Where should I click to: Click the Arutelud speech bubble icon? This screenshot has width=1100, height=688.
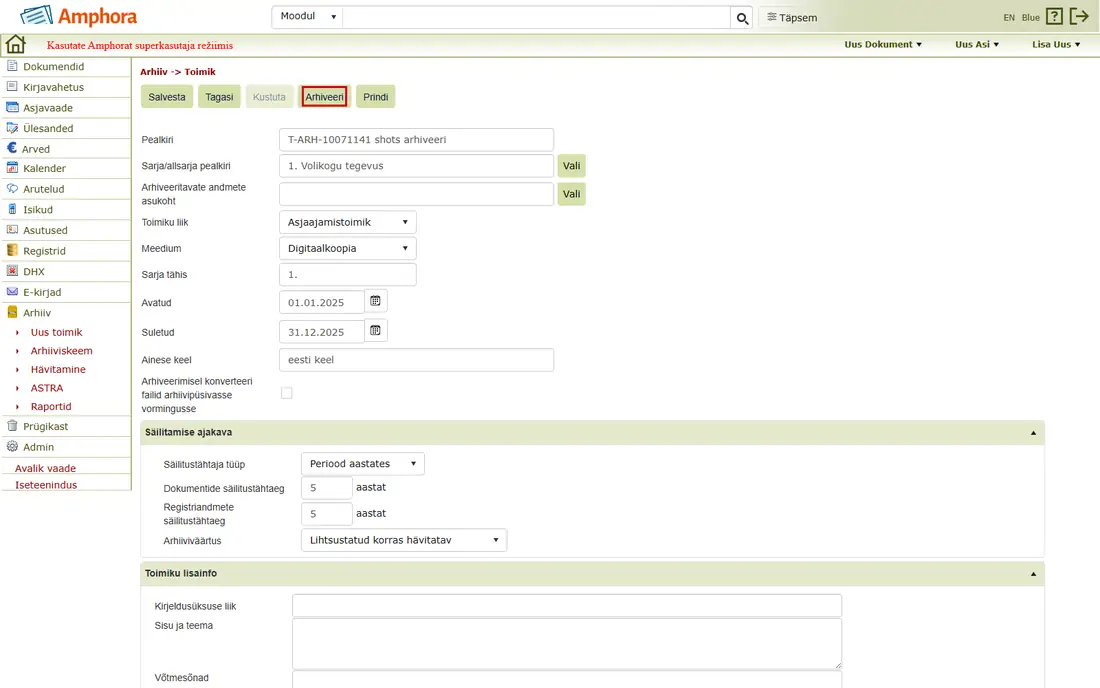click(x=12, y=189)
